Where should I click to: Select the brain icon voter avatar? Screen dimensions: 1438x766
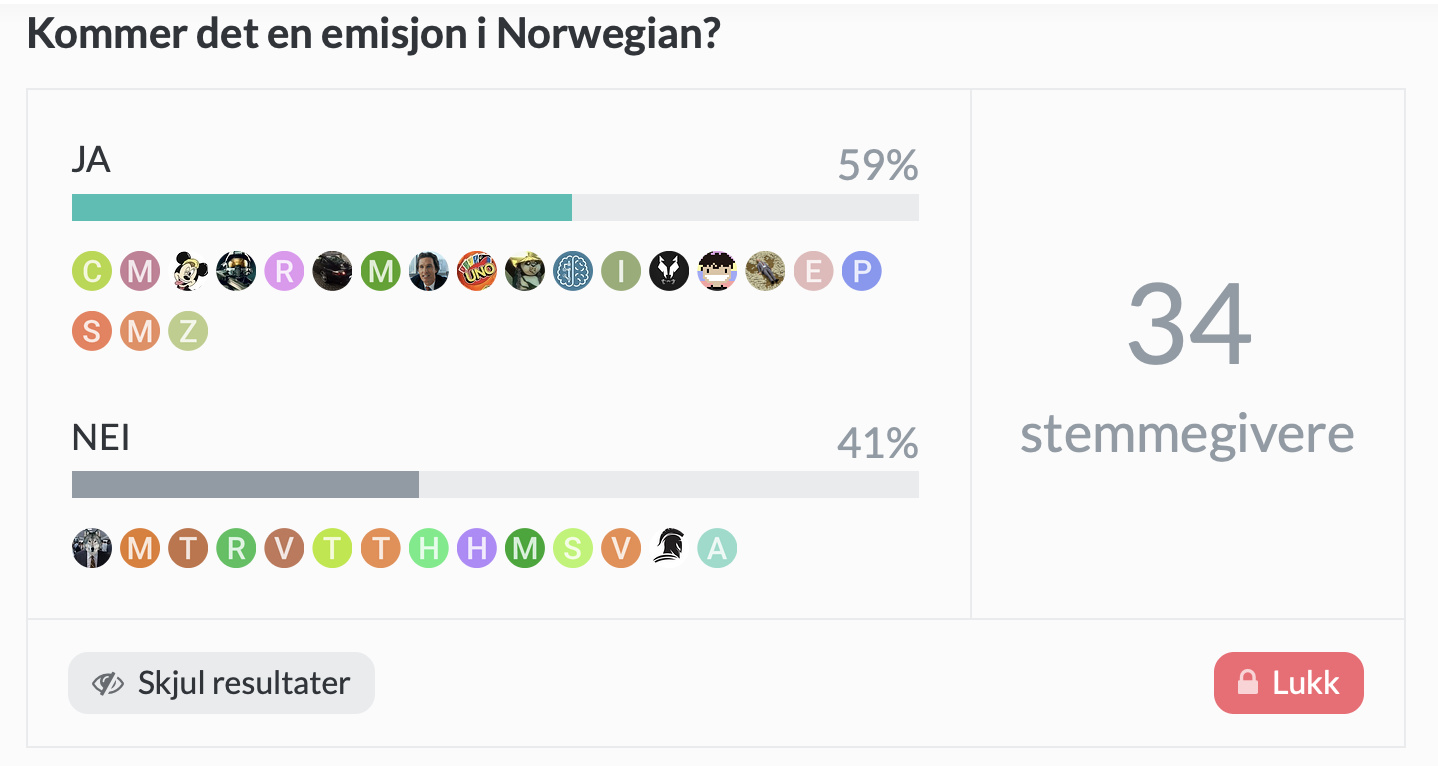tap(573, 271)
